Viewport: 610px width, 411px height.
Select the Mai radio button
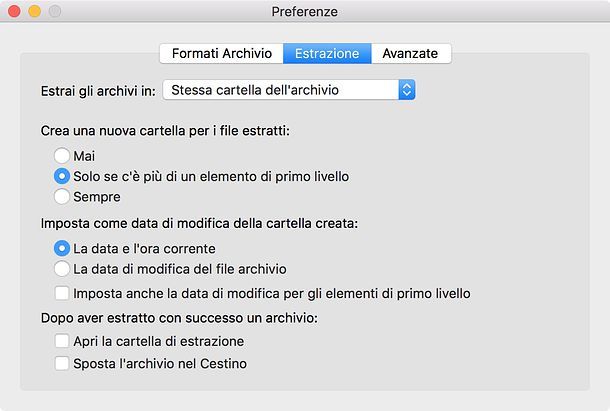pos(62,156)
